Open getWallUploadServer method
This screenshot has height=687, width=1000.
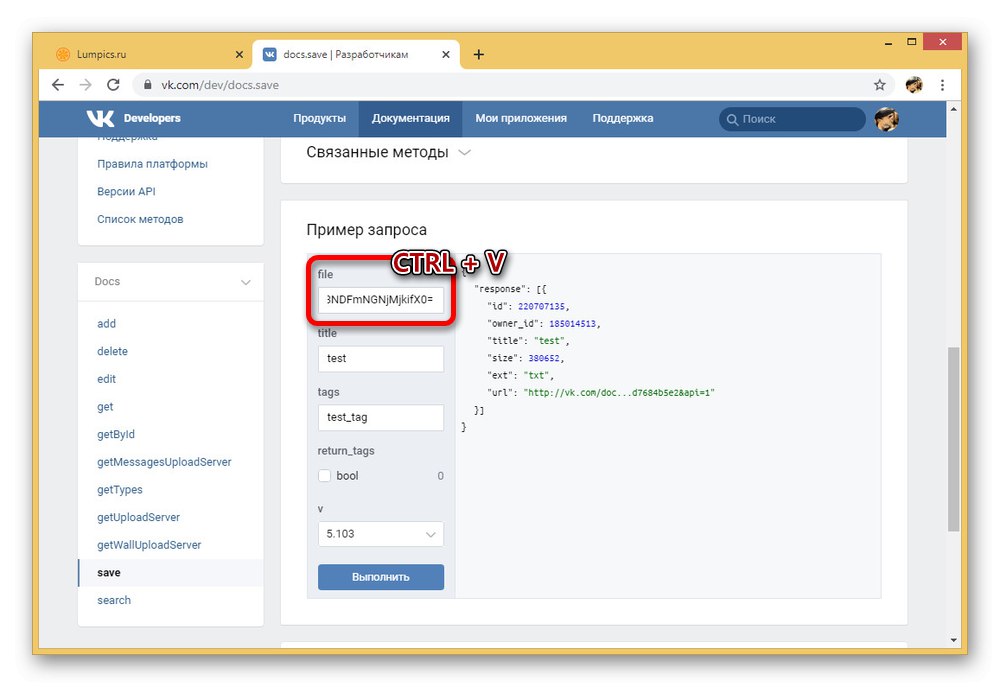(149, 545)
